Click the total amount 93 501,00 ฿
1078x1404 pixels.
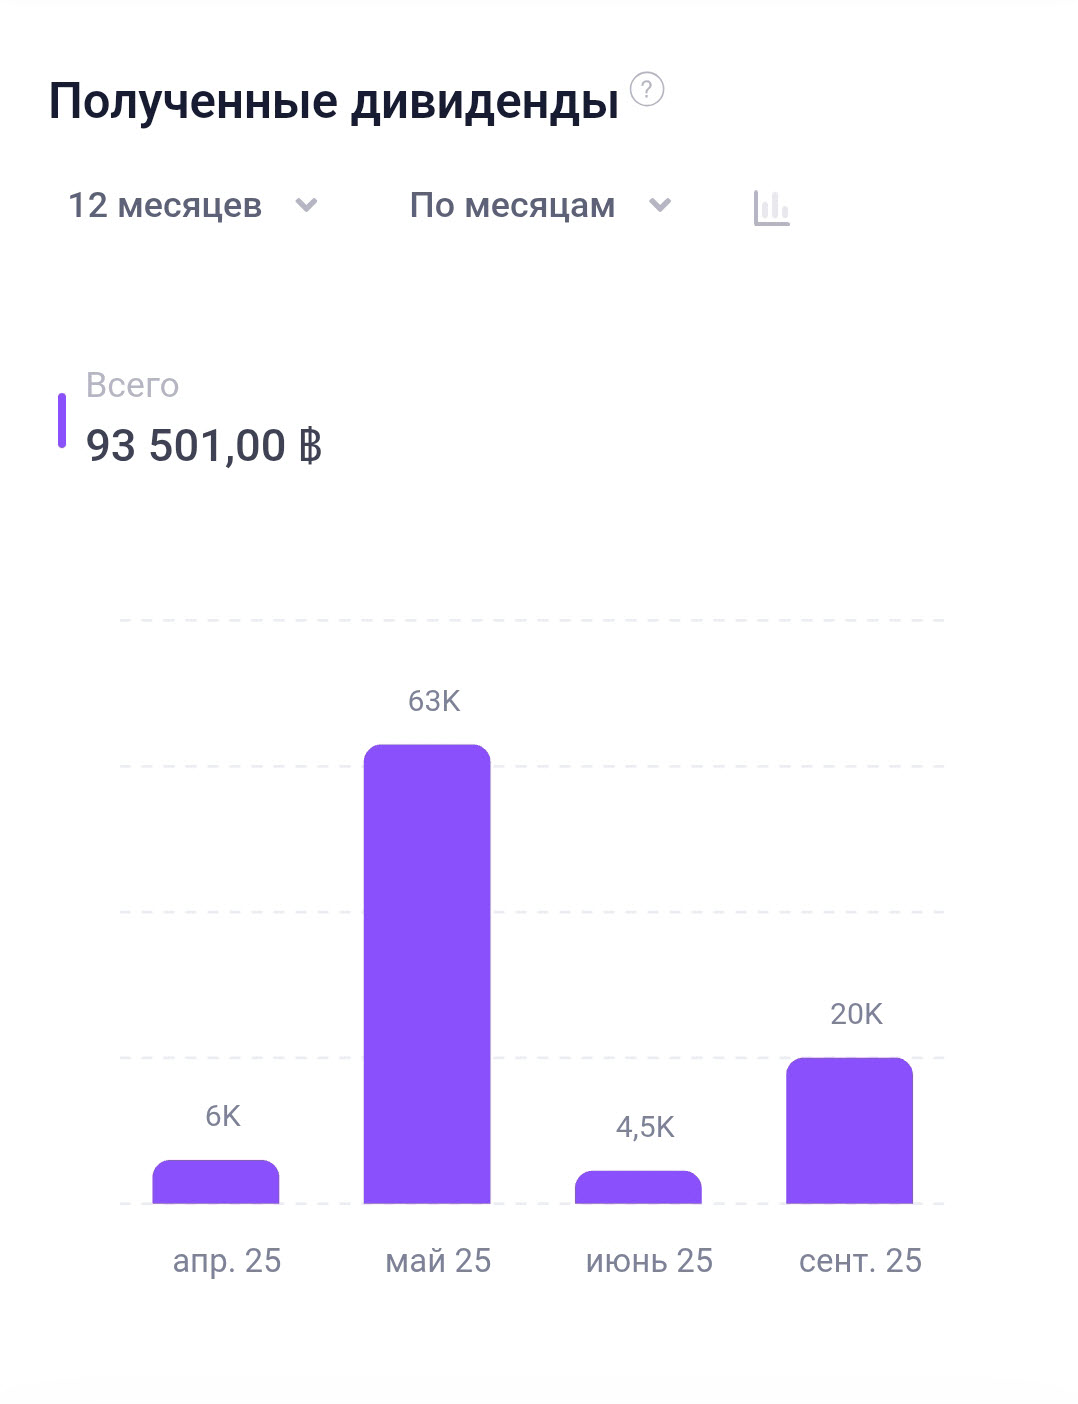pyautogui.click(x=203, y=447)
